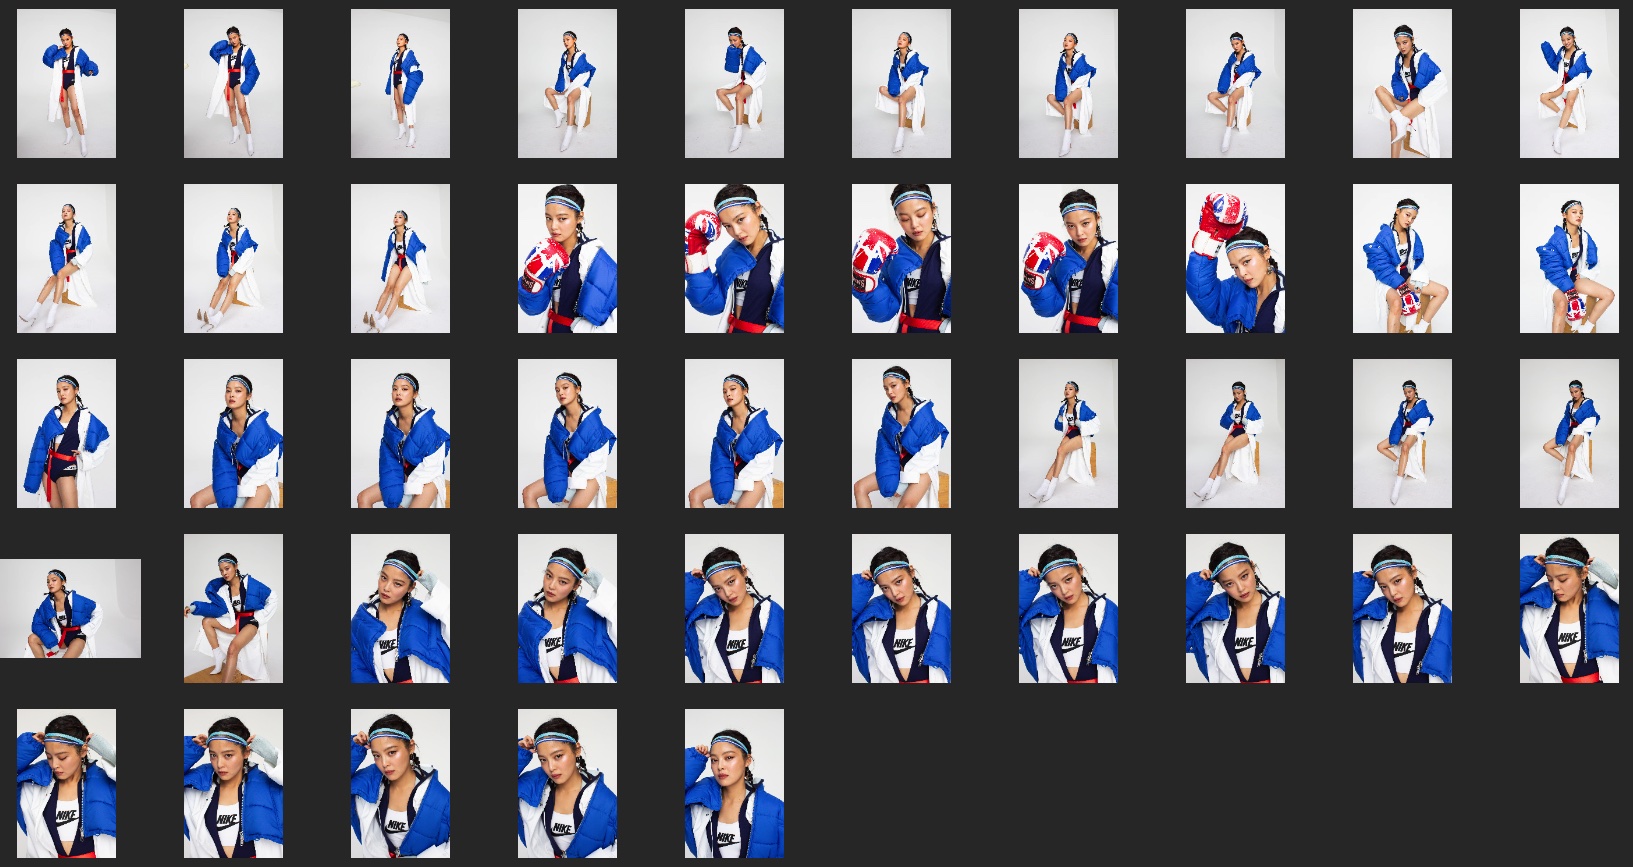Open the ninth thumbnail in the first row
This screenshot has width=1633, height=867.
click(1402, 84)
